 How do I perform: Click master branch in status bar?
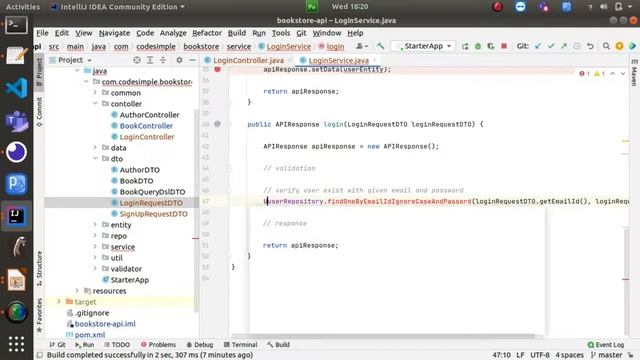(x=607, y=355)
